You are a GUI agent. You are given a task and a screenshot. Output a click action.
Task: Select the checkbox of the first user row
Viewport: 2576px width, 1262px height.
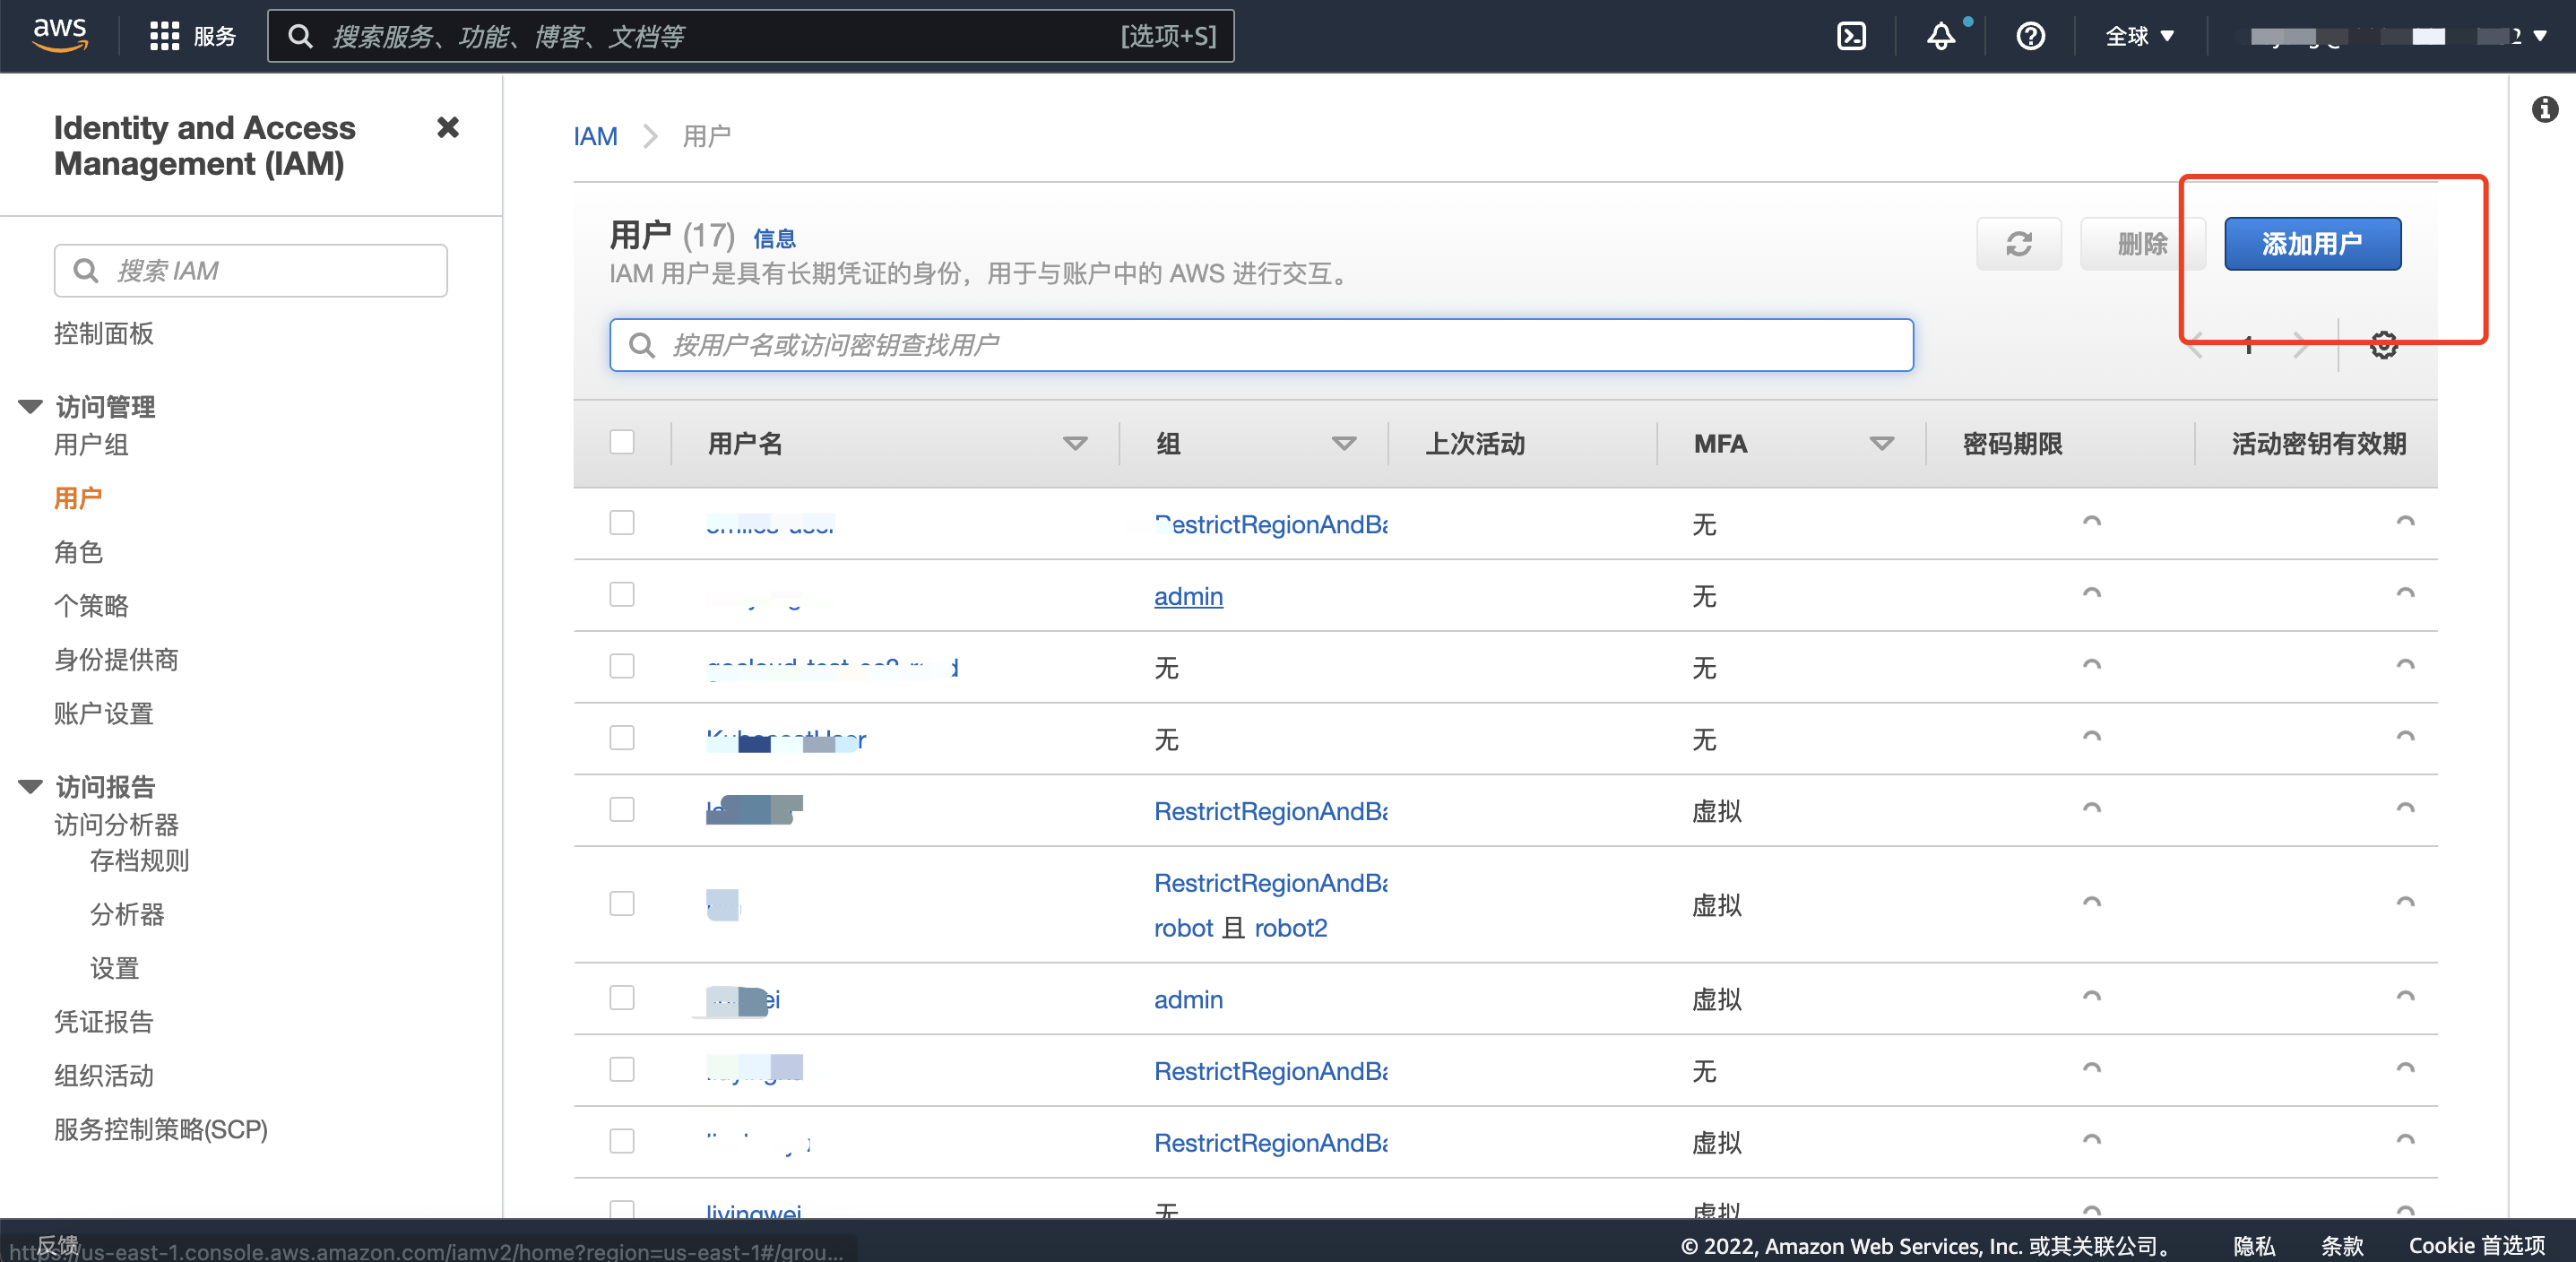pos(622,522)
